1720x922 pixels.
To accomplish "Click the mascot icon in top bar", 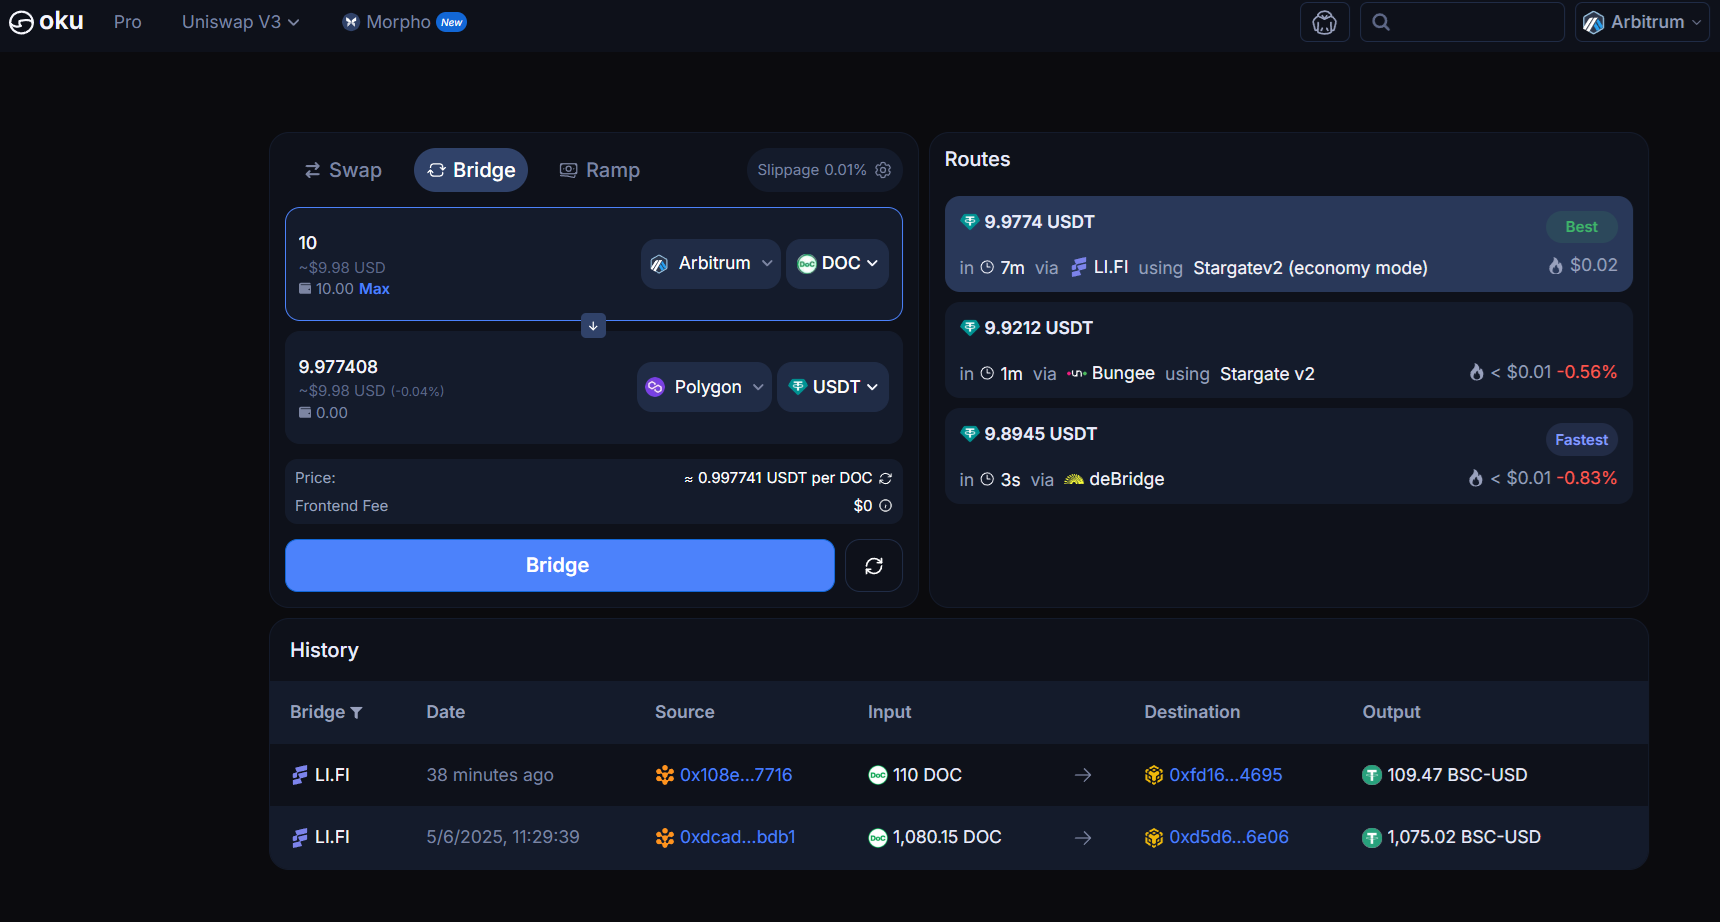I will pos(1324,22).
